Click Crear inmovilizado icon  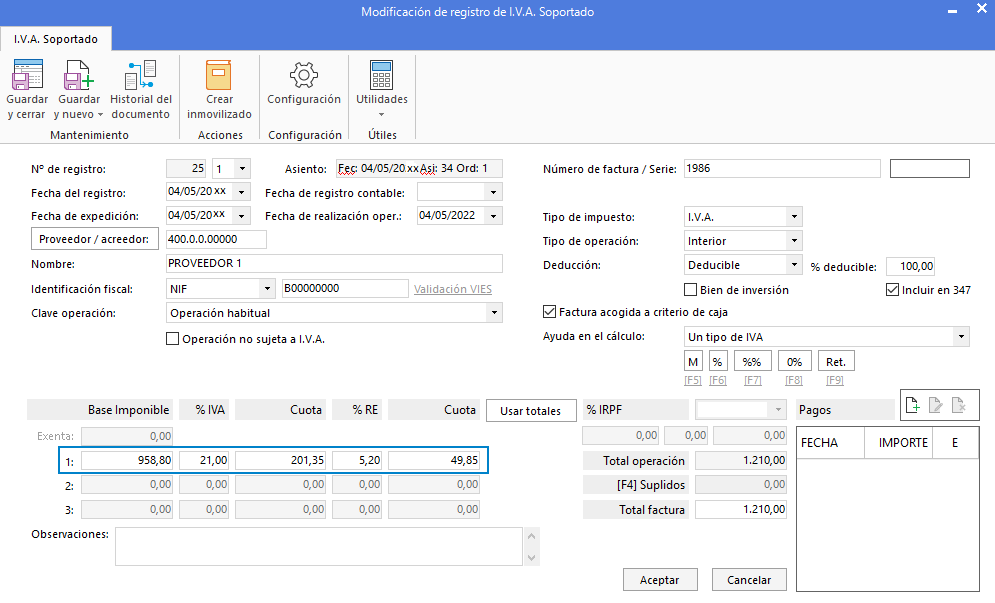coord(219,75)
